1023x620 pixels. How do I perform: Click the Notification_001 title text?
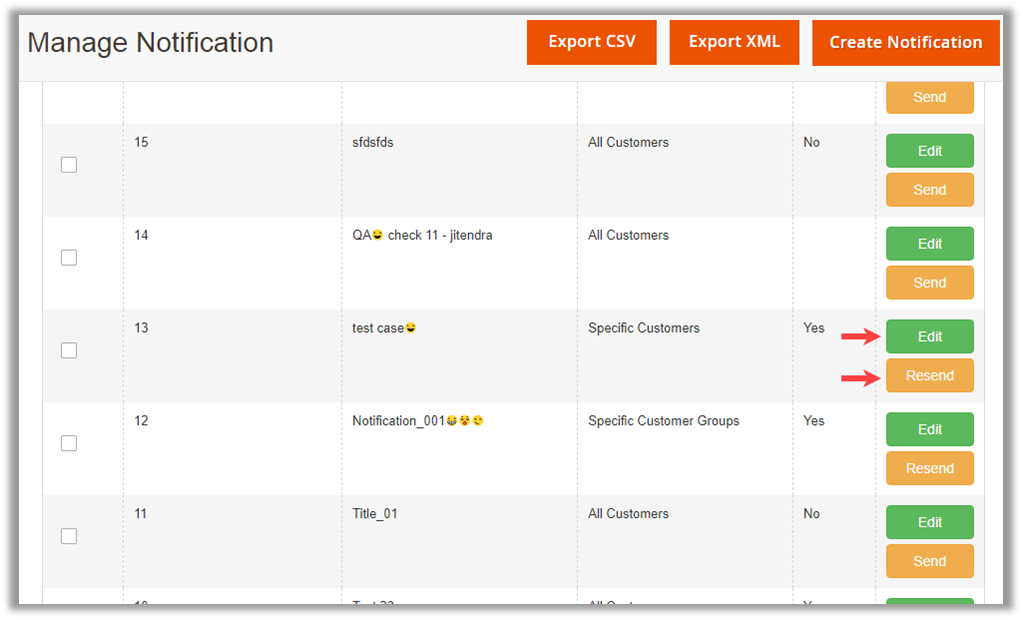[x=397, y=421]
